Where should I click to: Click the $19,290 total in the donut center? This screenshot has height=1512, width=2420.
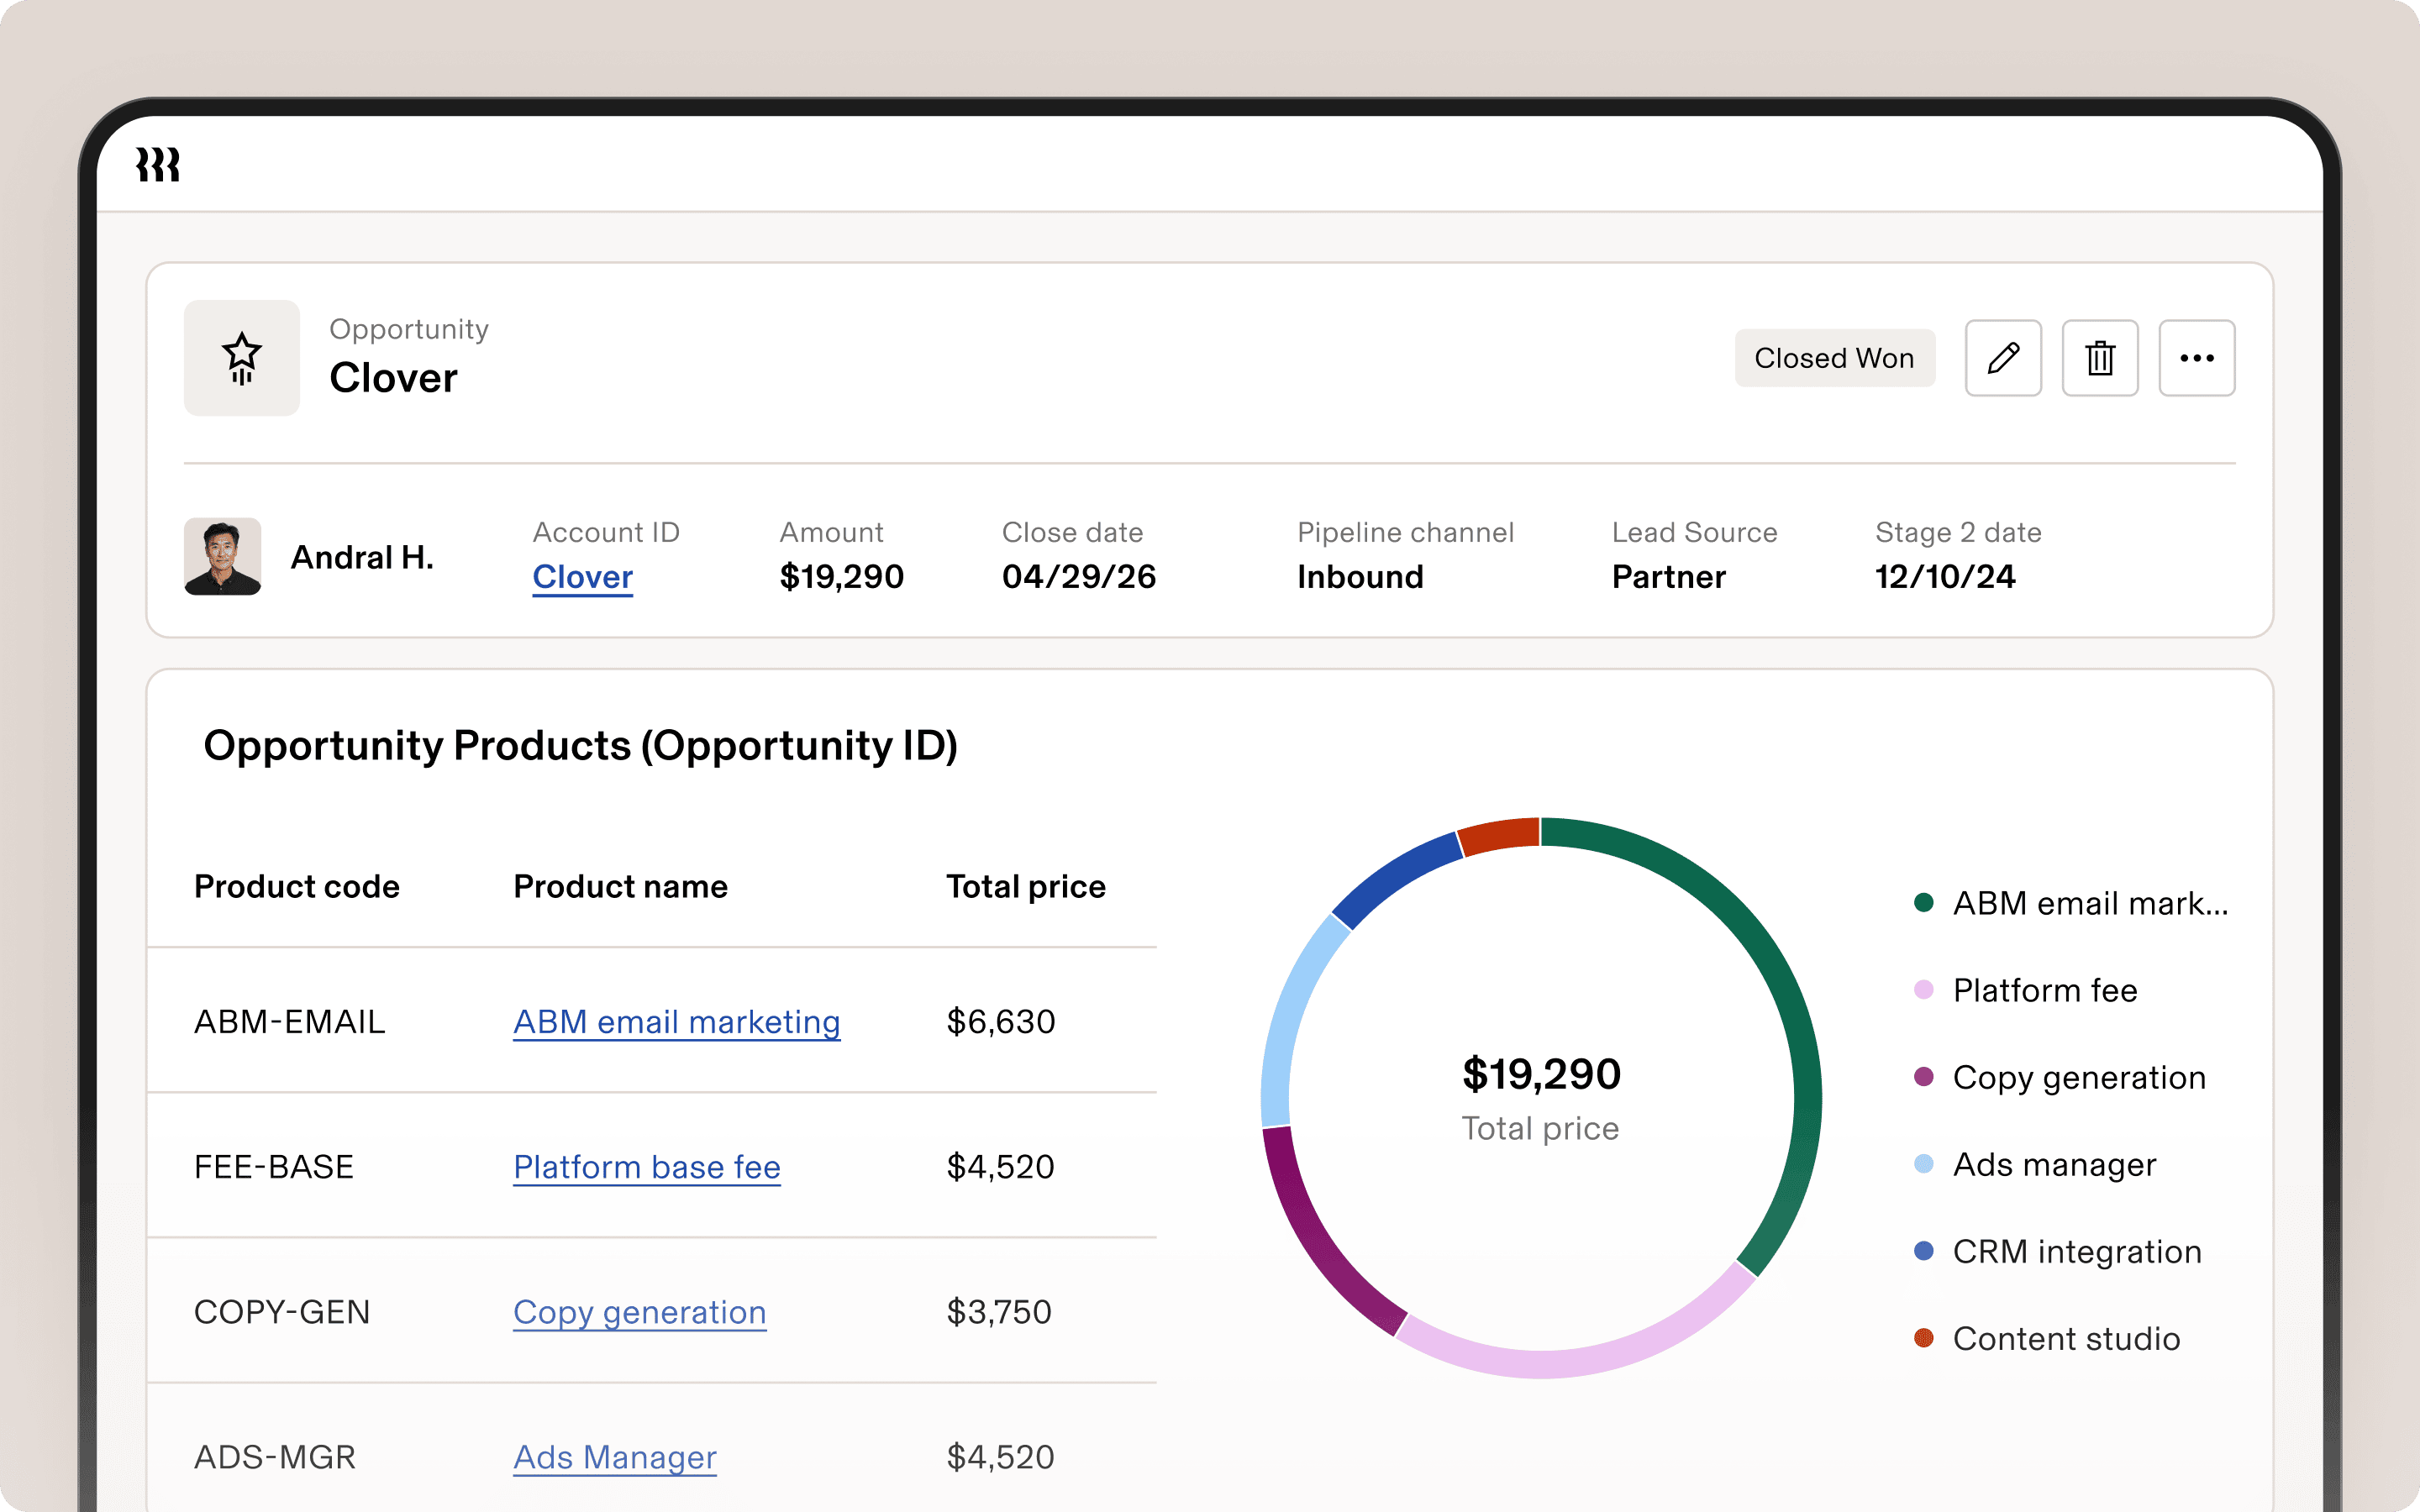coord(1541,1075)
